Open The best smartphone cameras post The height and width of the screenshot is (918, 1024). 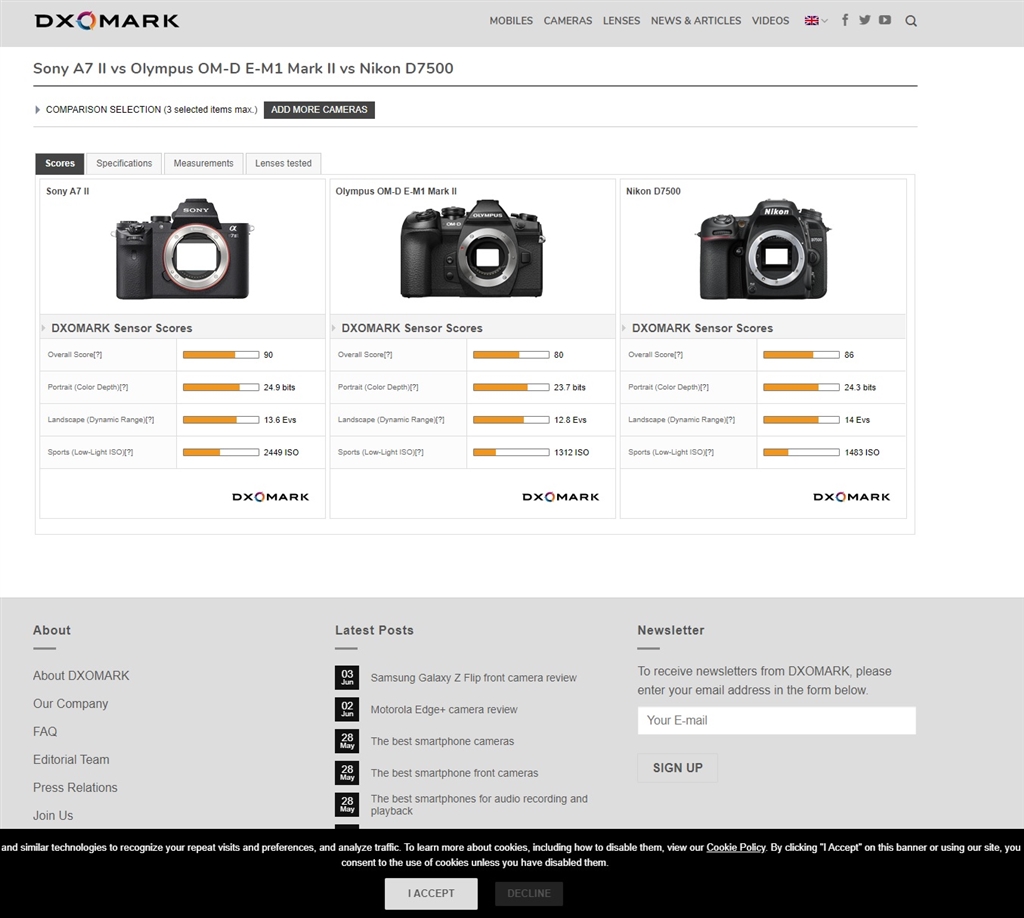click(x=442, y=741)
